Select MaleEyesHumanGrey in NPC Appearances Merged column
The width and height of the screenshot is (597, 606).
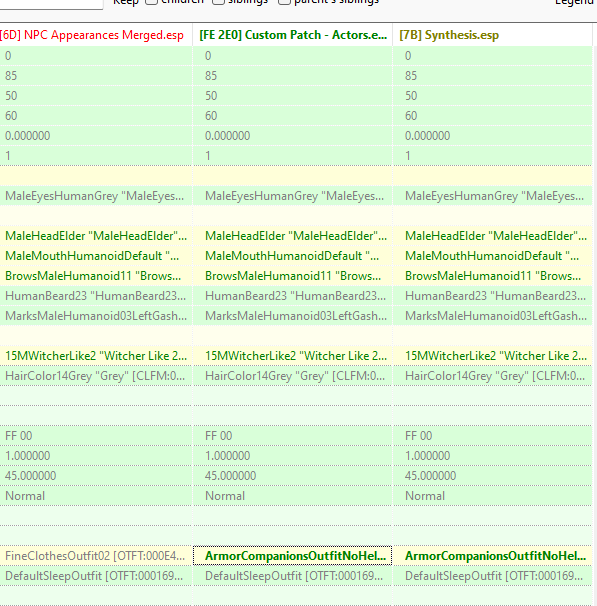(96, 196)
